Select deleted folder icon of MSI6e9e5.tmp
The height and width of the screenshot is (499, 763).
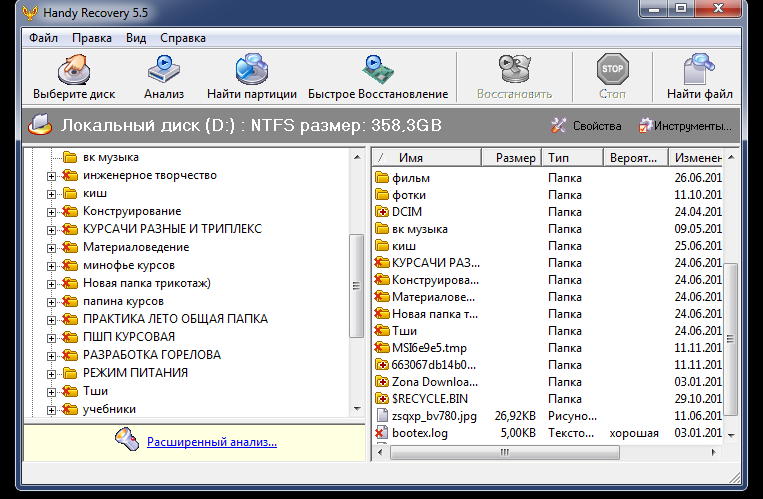(x=382, y=348)
